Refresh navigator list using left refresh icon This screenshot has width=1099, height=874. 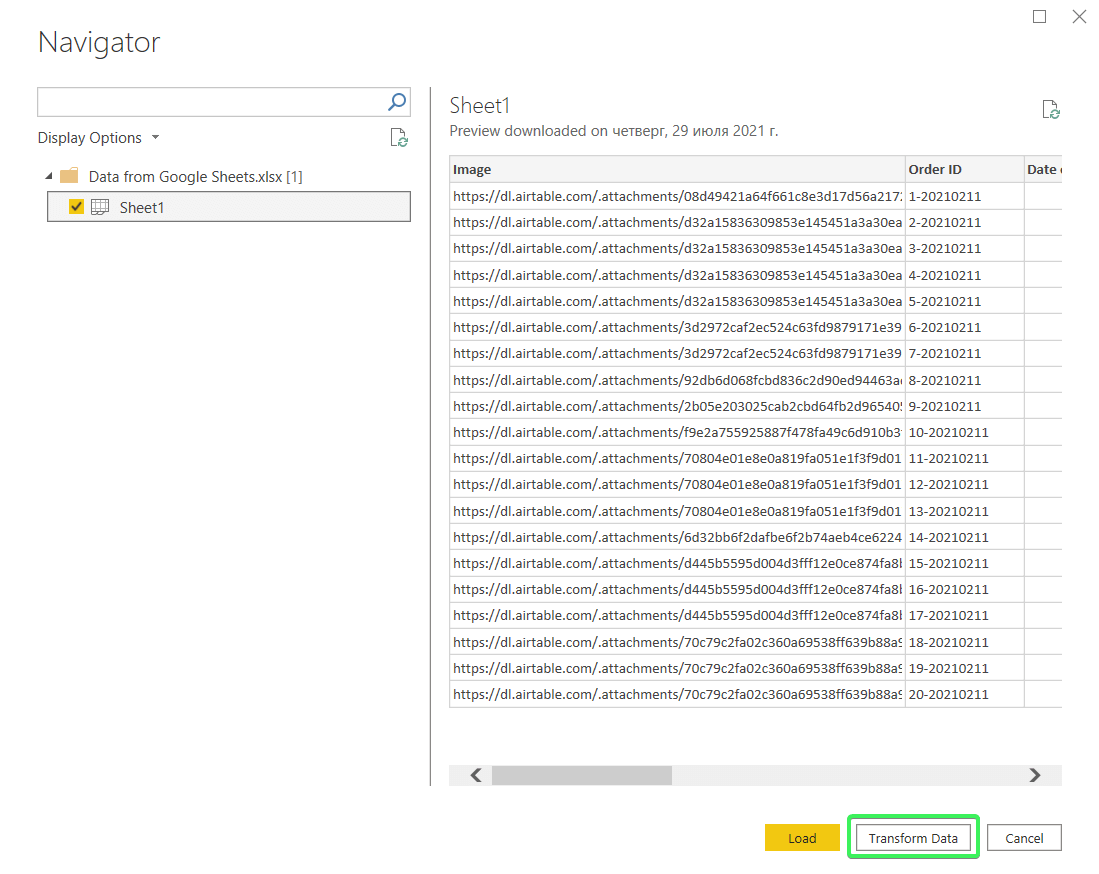click(x=399, y=137)
